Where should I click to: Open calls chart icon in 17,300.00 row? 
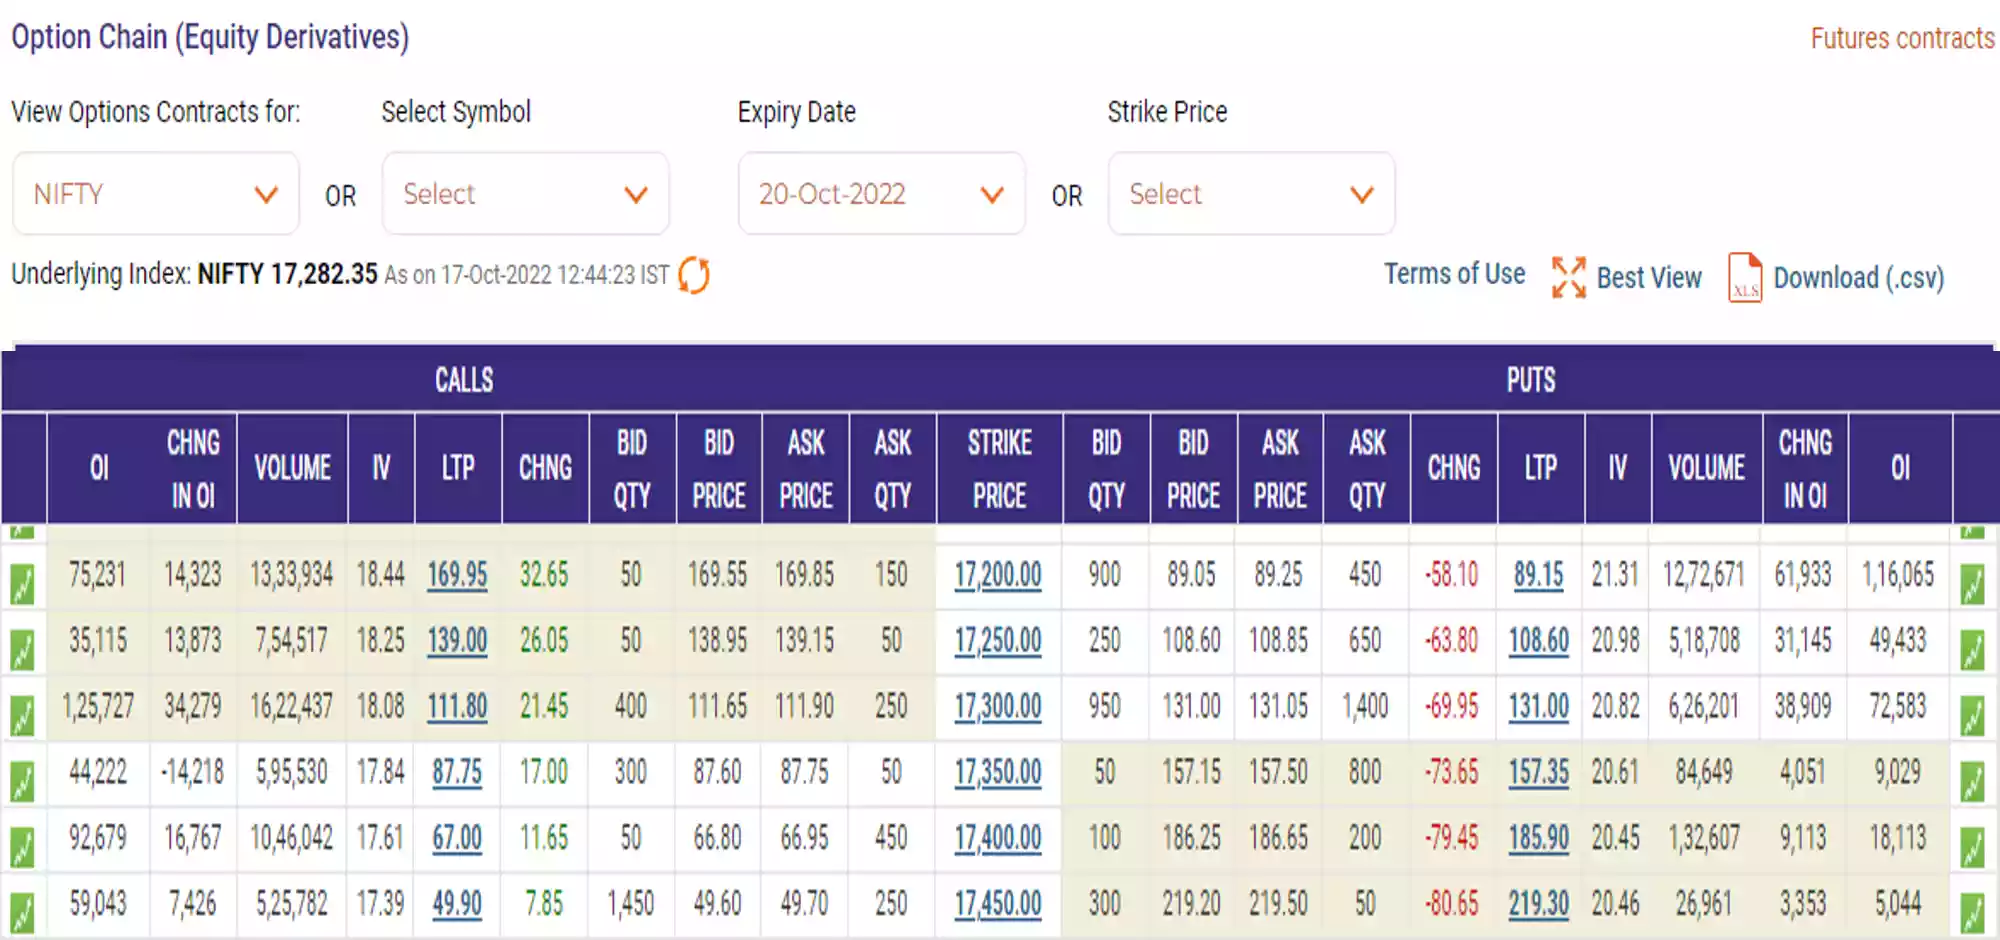22,716
